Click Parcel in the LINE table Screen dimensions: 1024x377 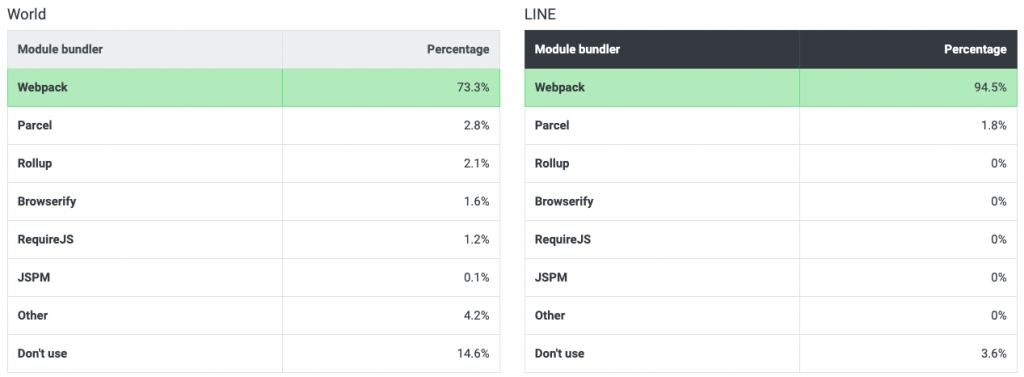[x=552, y=125]
